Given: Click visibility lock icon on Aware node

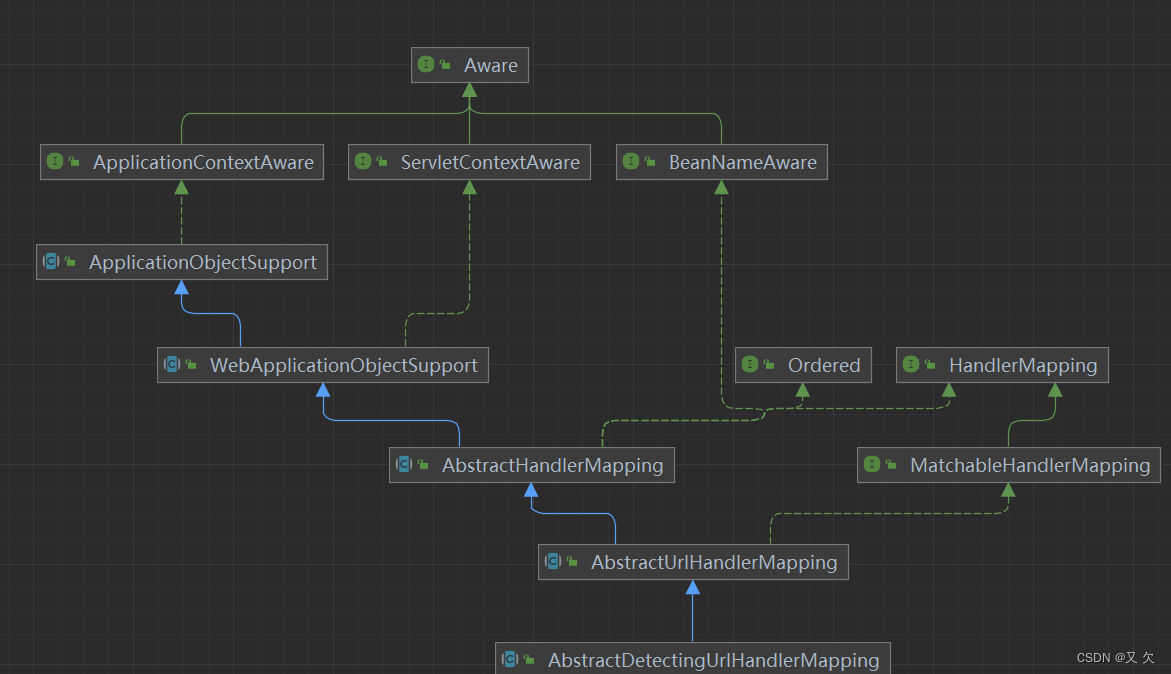Looking at the screenshot, I should point(445,65).
